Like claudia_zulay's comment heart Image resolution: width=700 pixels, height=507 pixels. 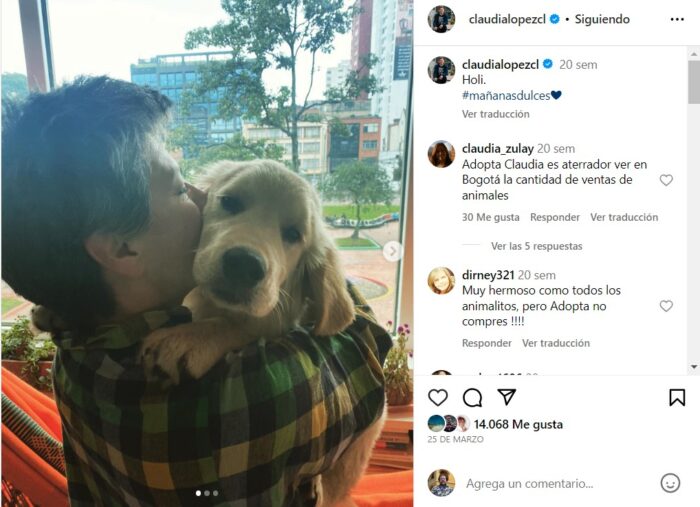pyautogui.click(x=666, y=180)
